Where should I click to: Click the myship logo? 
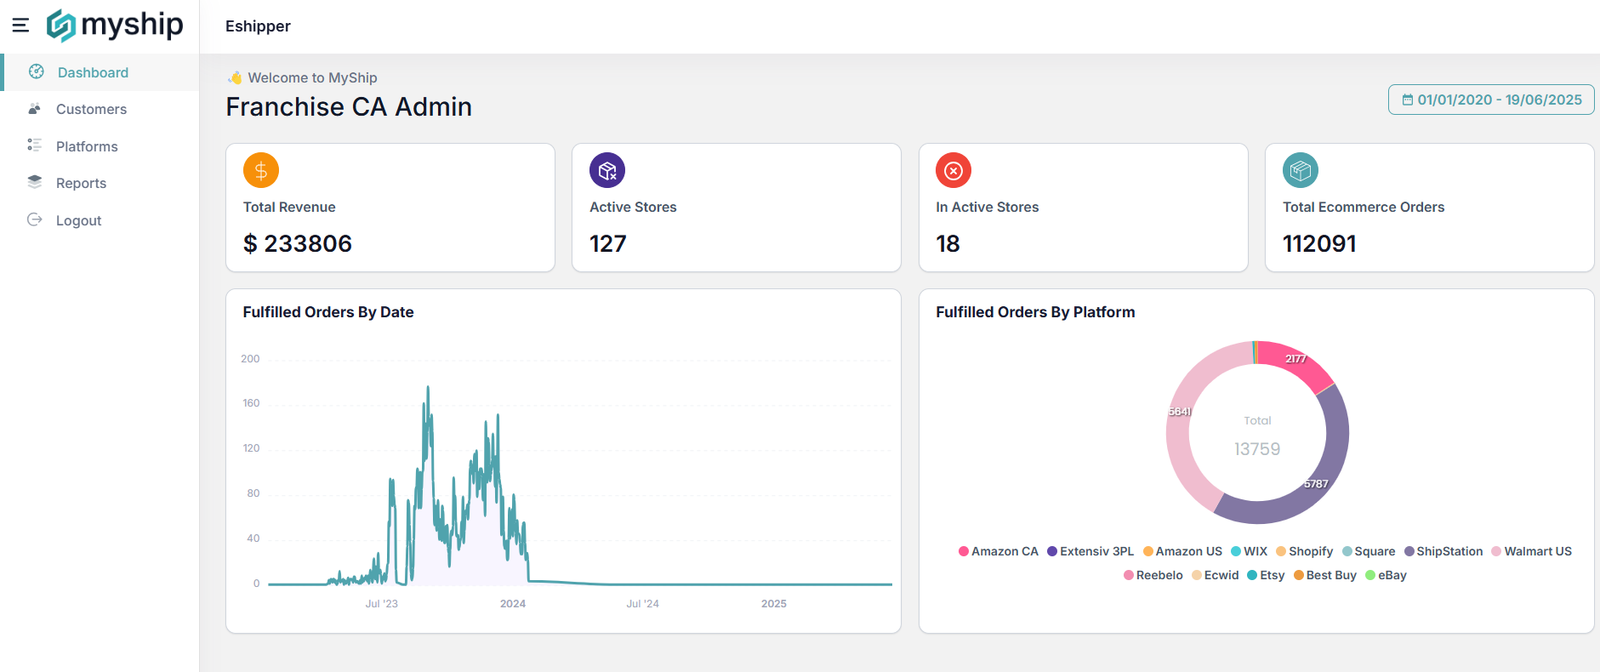click(x=115, y=25)
